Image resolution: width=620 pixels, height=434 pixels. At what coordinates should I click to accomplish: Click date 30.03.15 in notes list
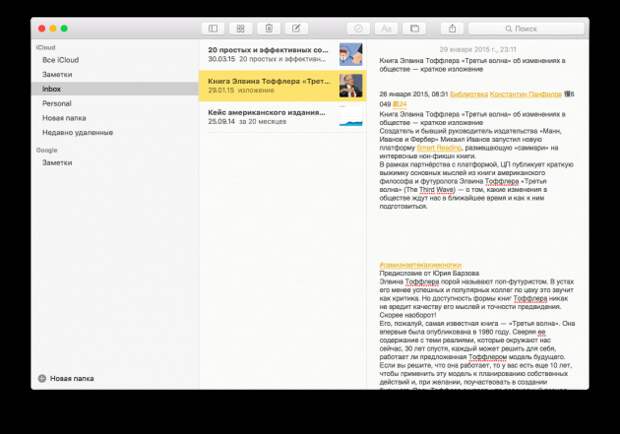[221, 59]
